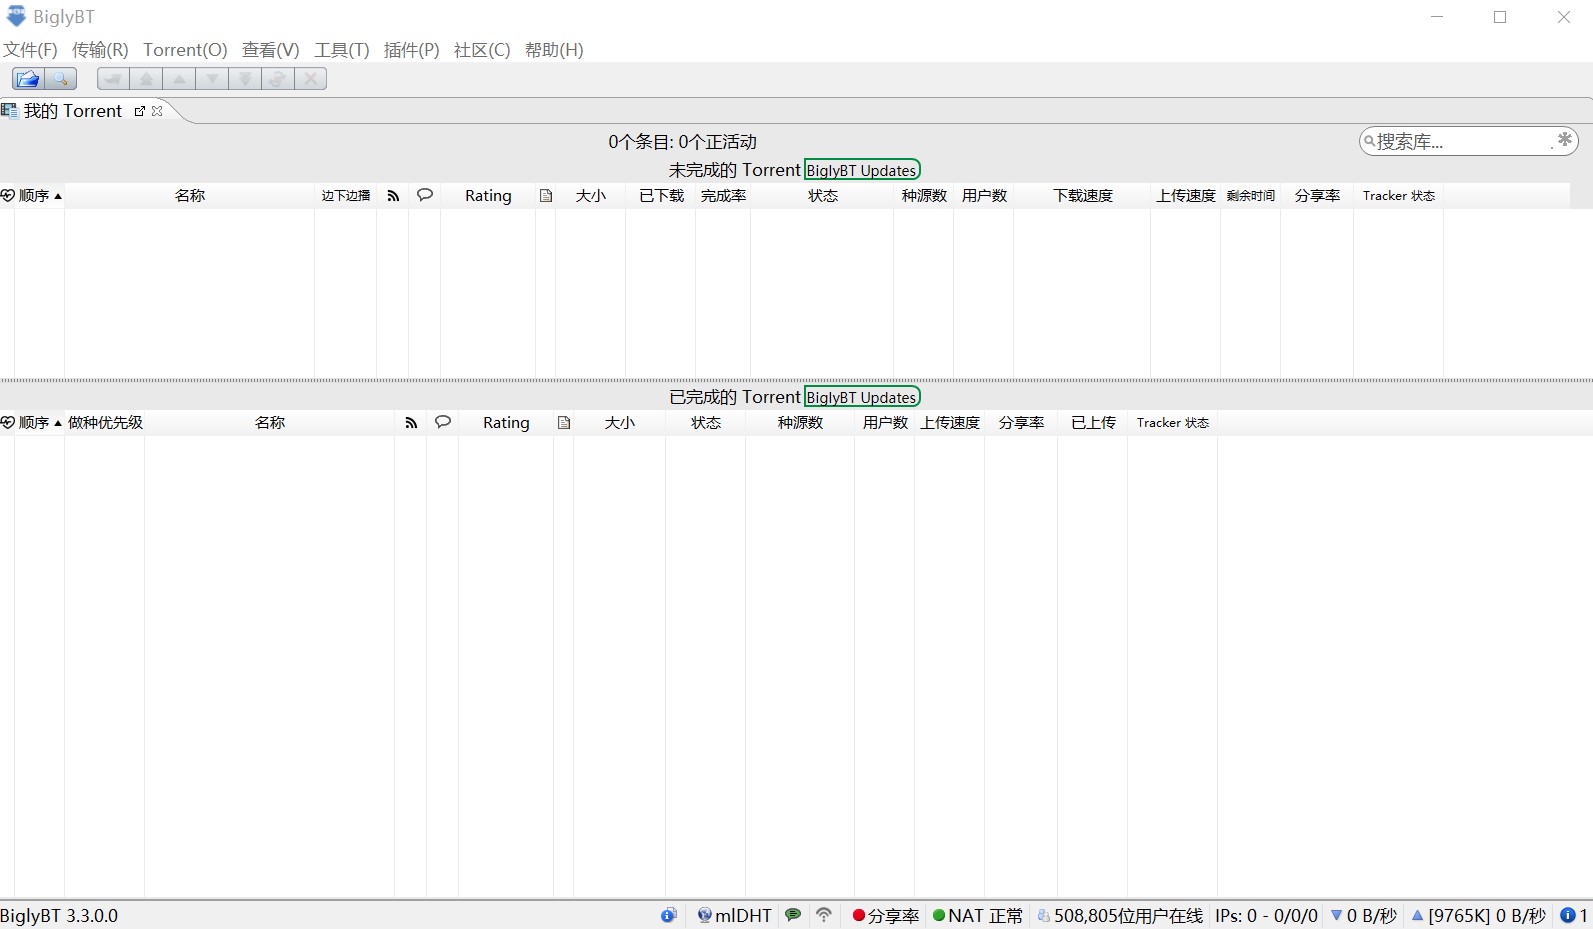Pop out the 我的 Torrent tab
1593x929 pixels.
(140, 111)
